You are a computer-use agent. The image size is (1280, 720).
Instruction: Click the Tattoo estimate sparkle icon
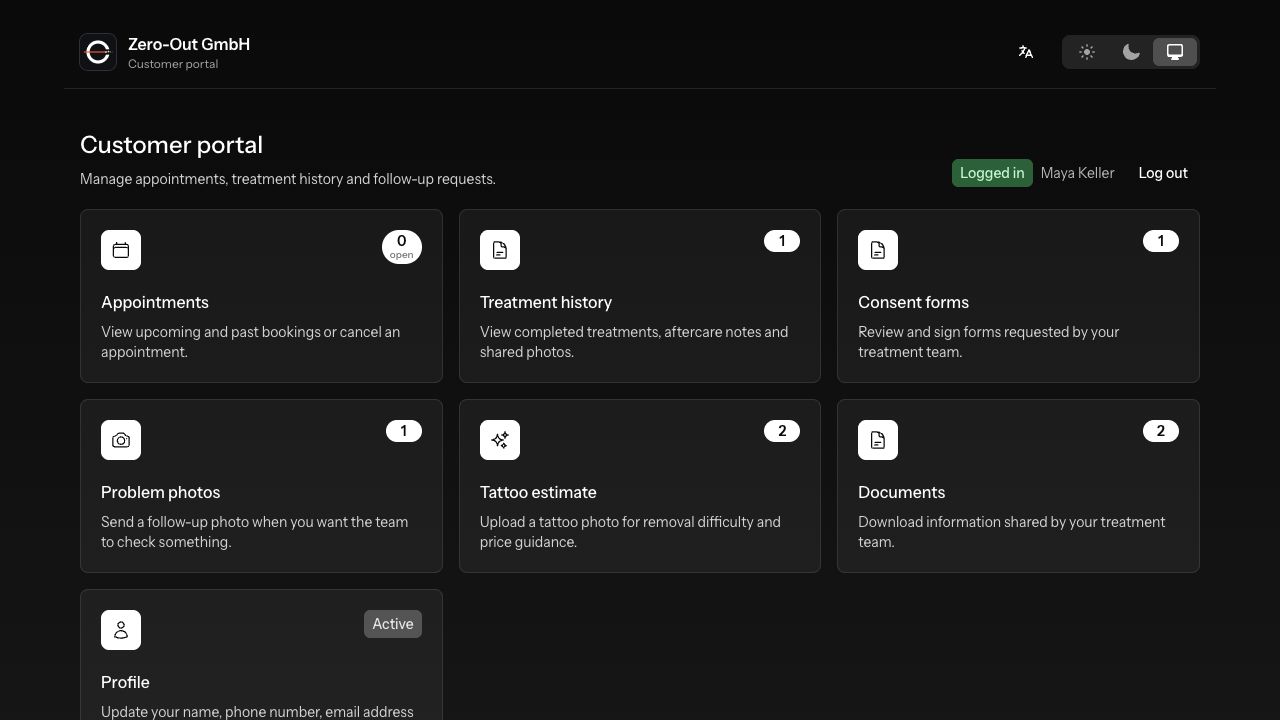tap(500, 440)
